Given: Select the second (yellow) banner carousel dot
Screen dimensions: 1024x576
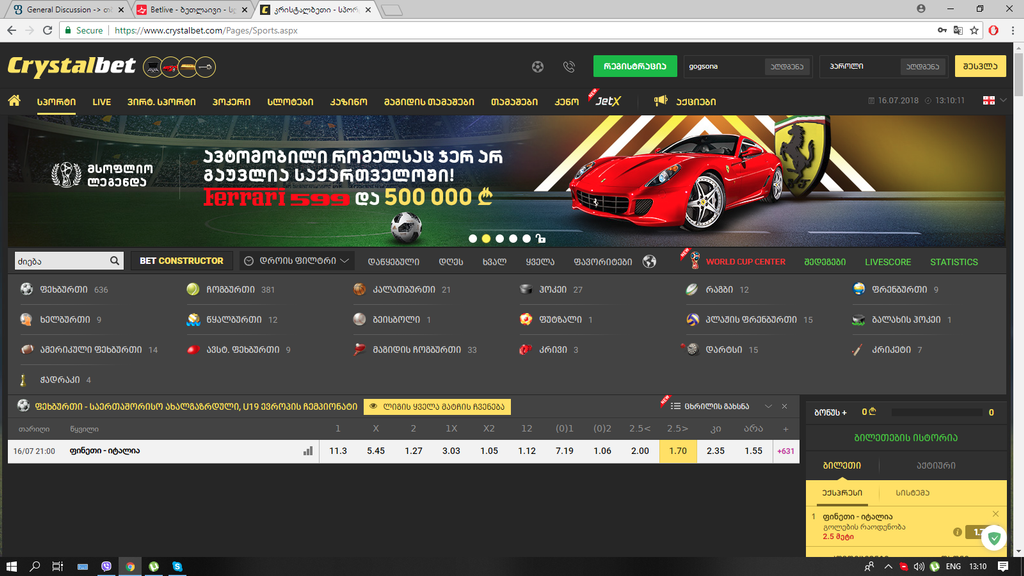Looking at the screenshot, I should click(486, 239).
